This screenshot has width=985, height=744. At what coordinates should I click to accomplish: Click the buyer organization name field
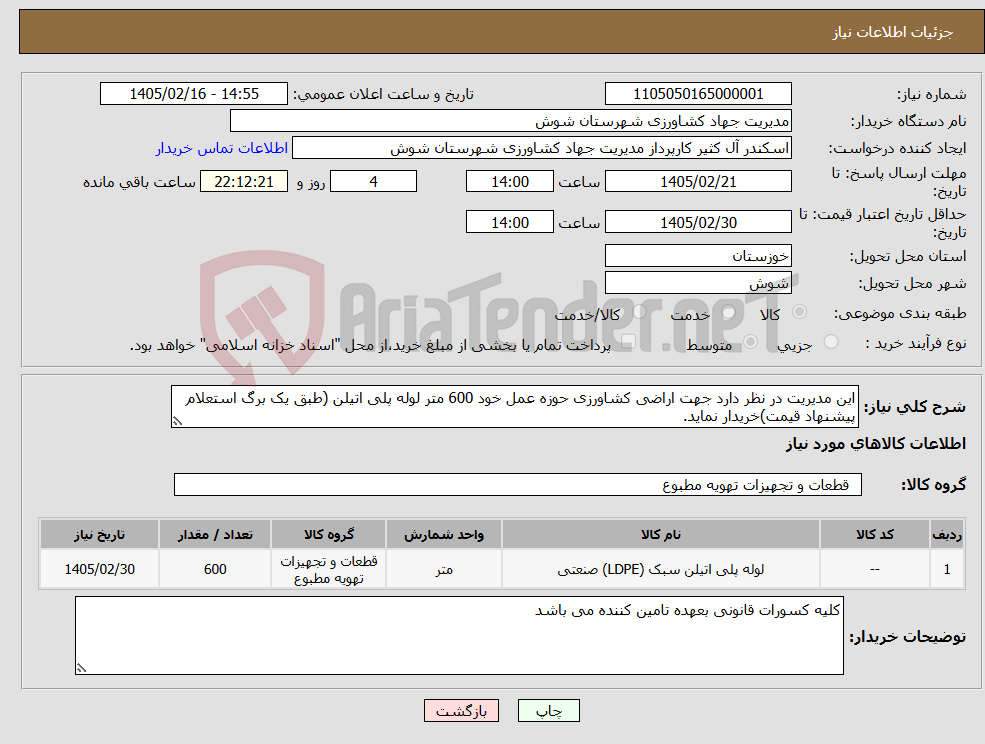coord(511,121)
